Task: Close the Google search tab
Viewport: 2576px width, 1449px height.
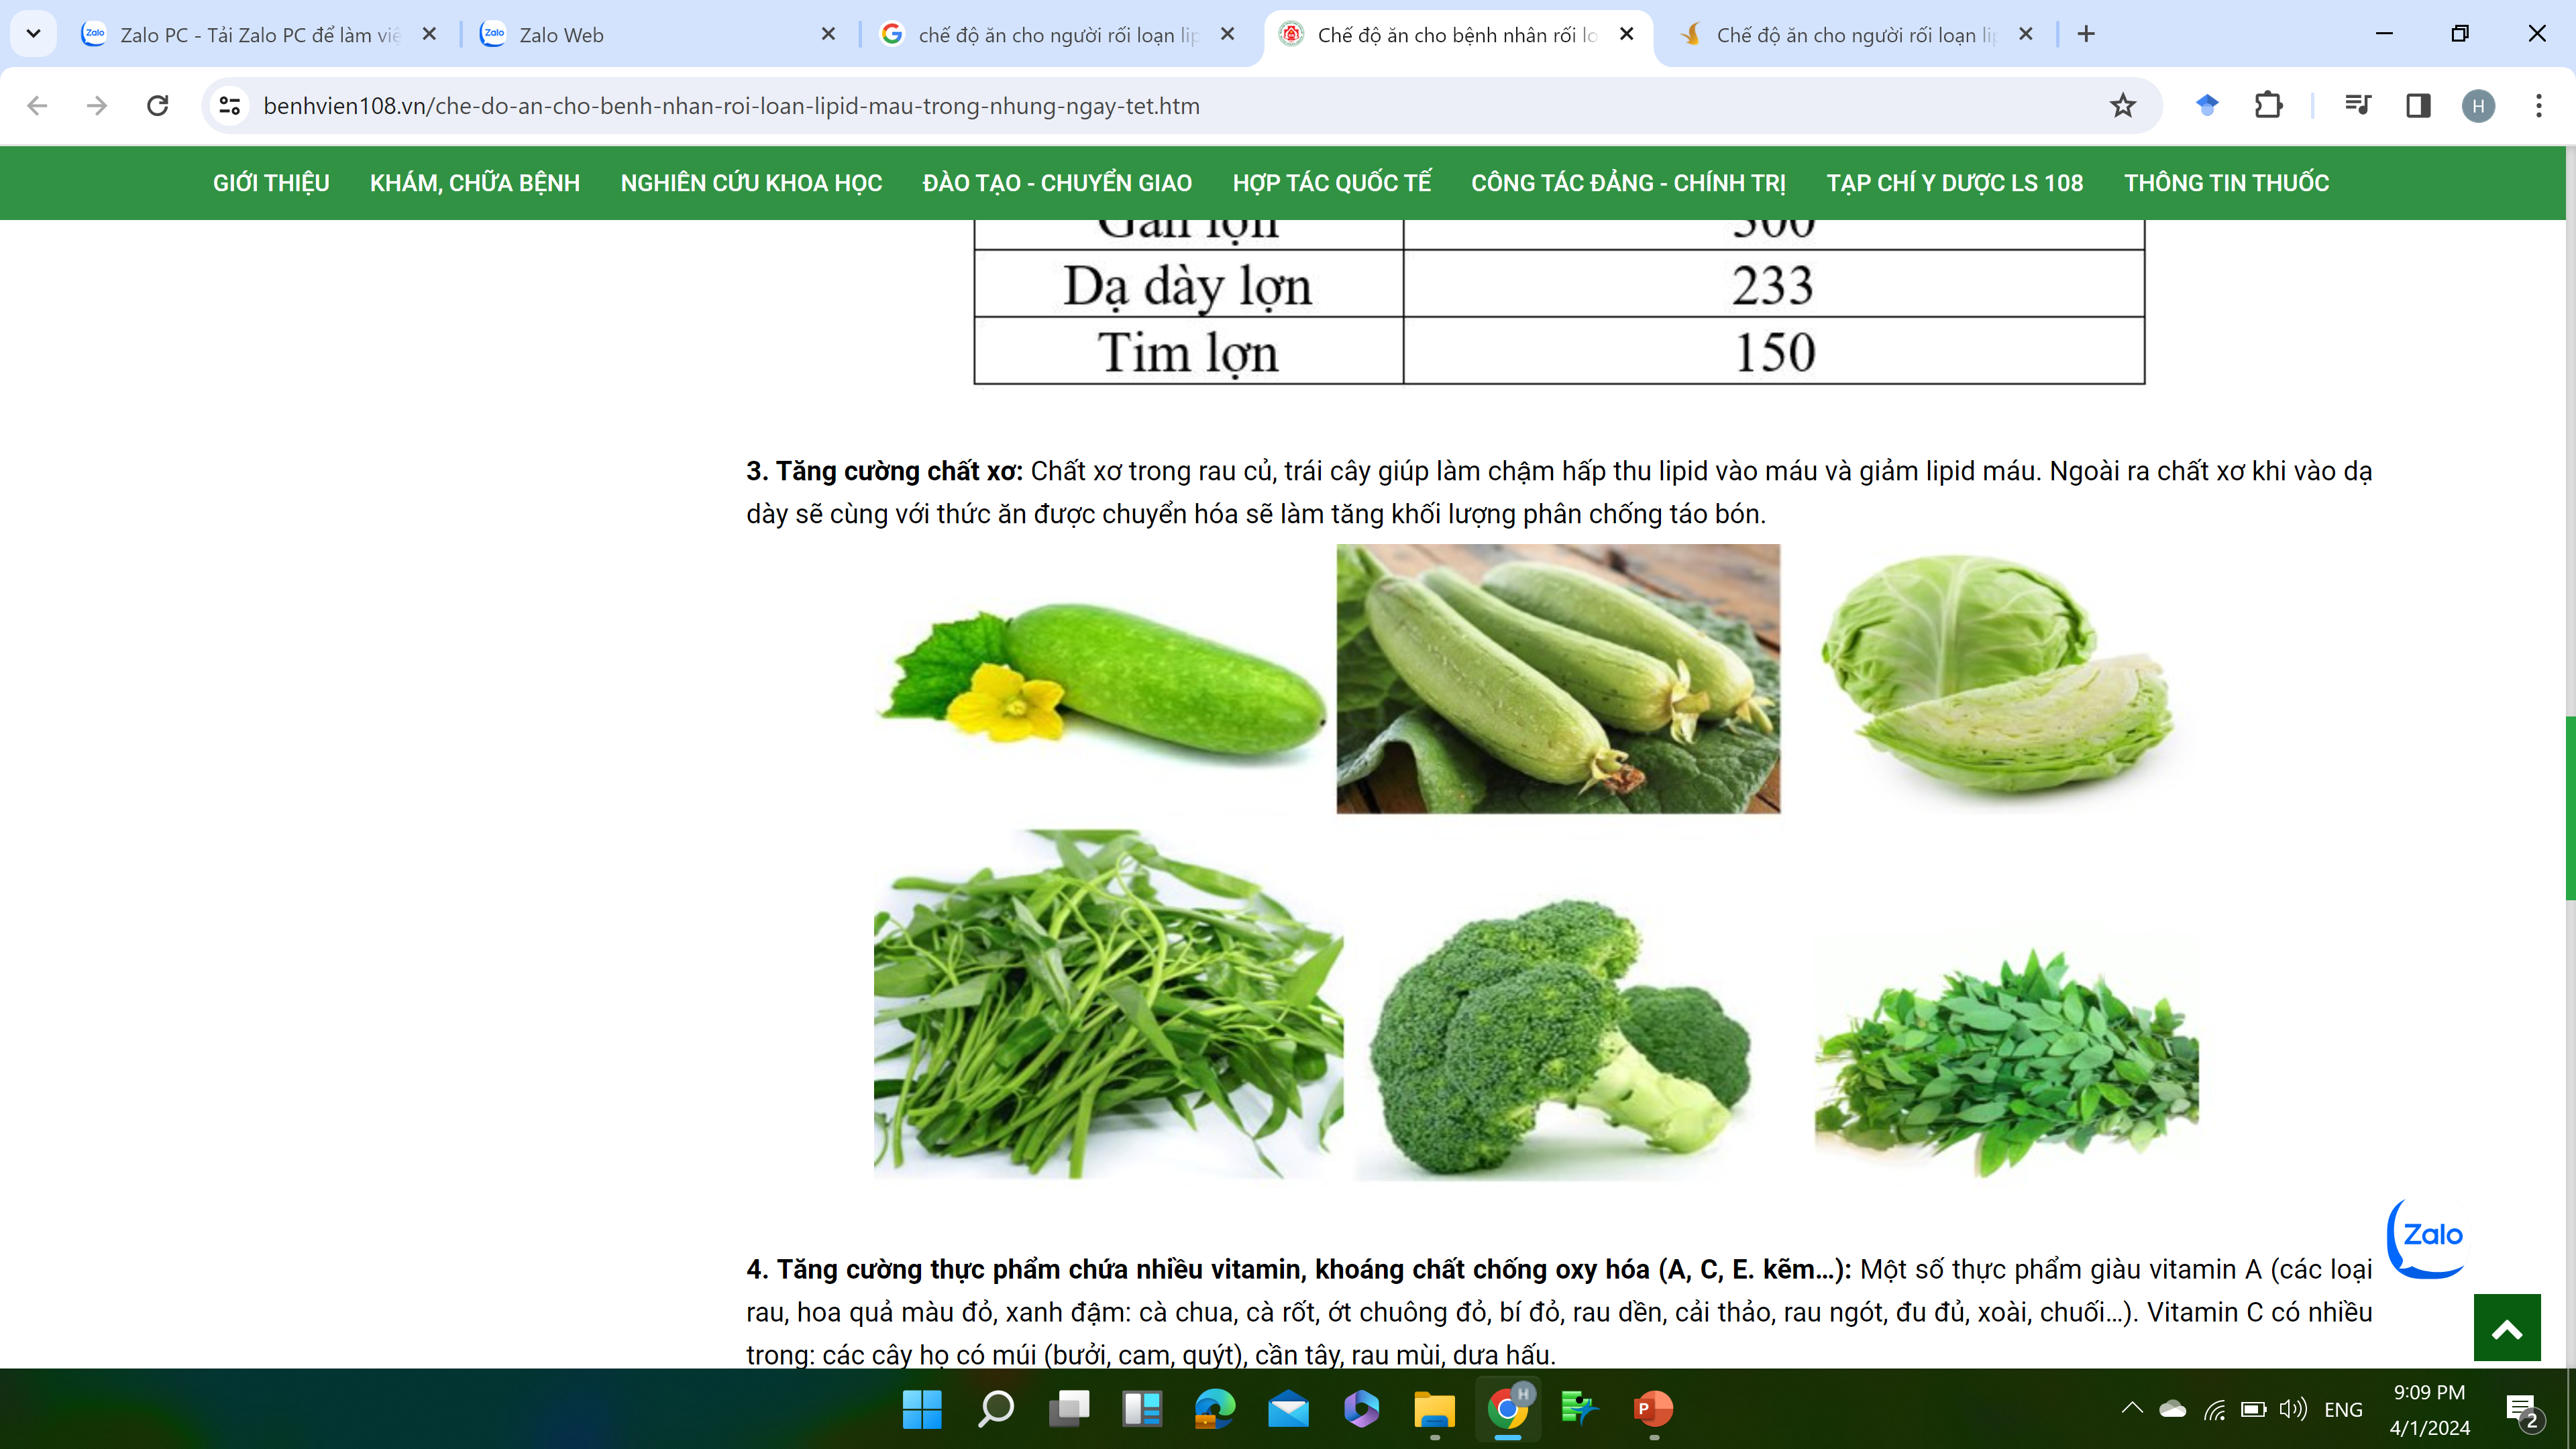Action: 1227,34
